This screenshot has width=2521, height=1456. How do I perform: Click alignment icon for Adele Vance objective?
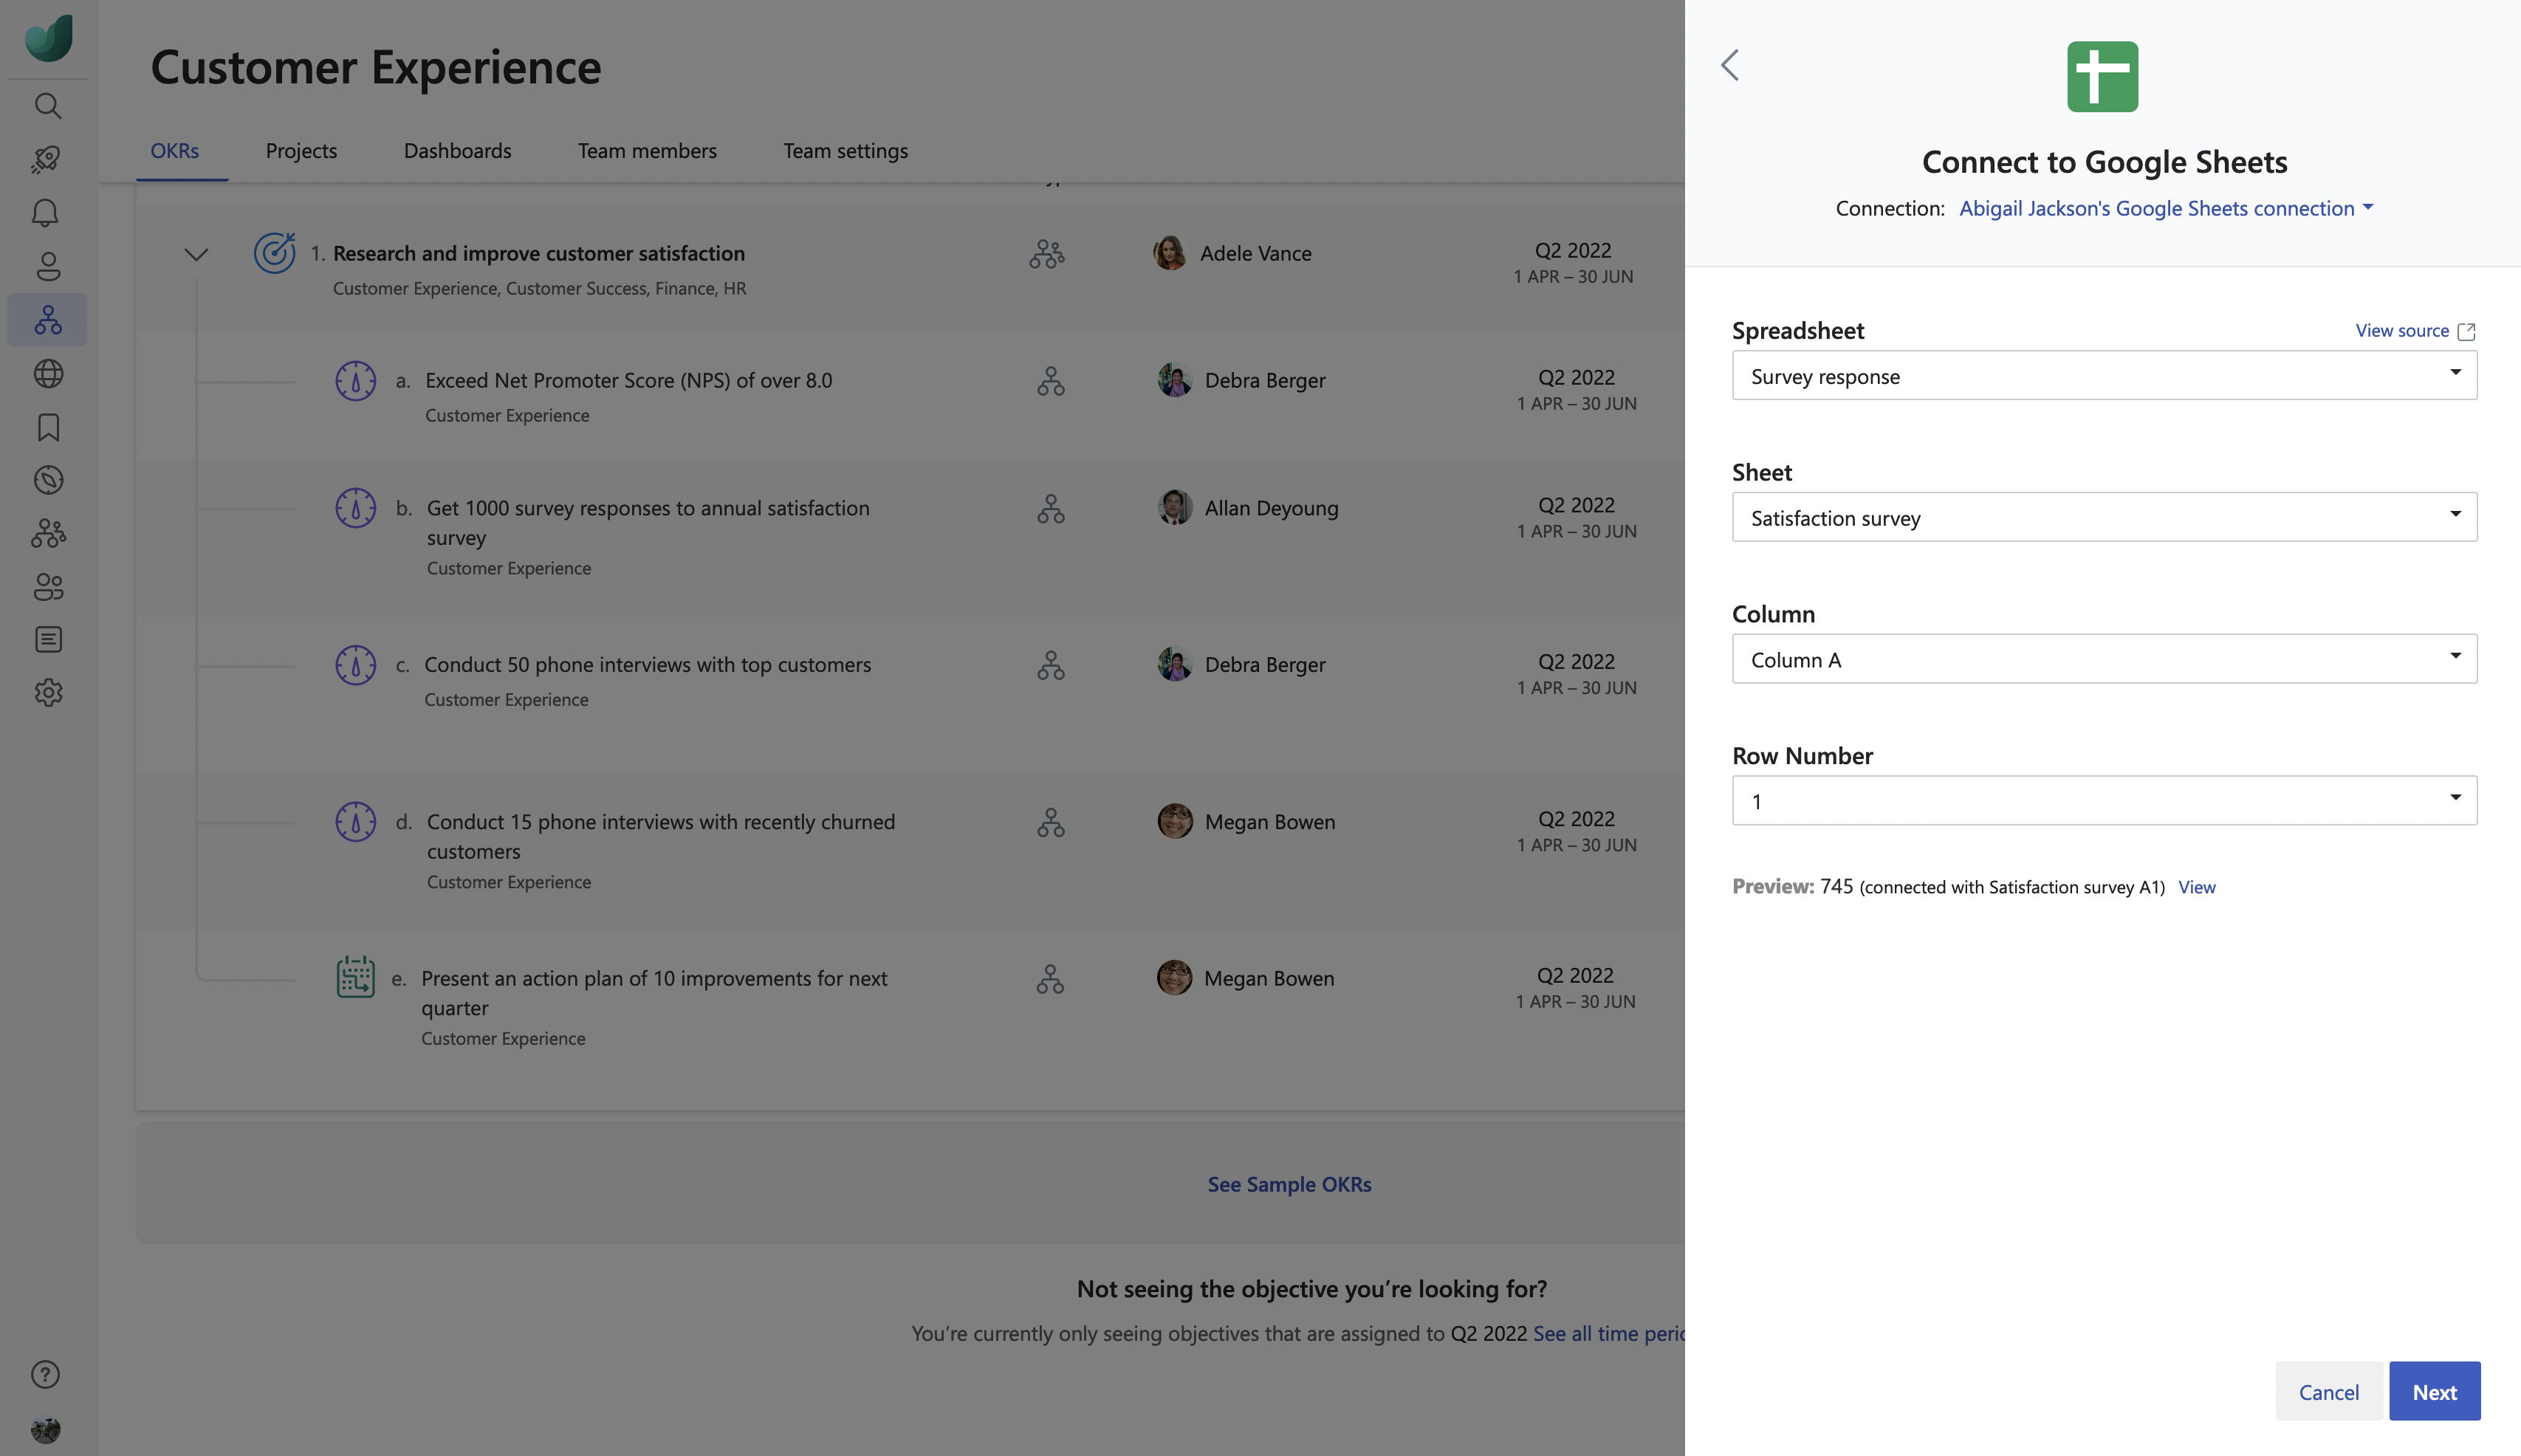(1046, 254)
